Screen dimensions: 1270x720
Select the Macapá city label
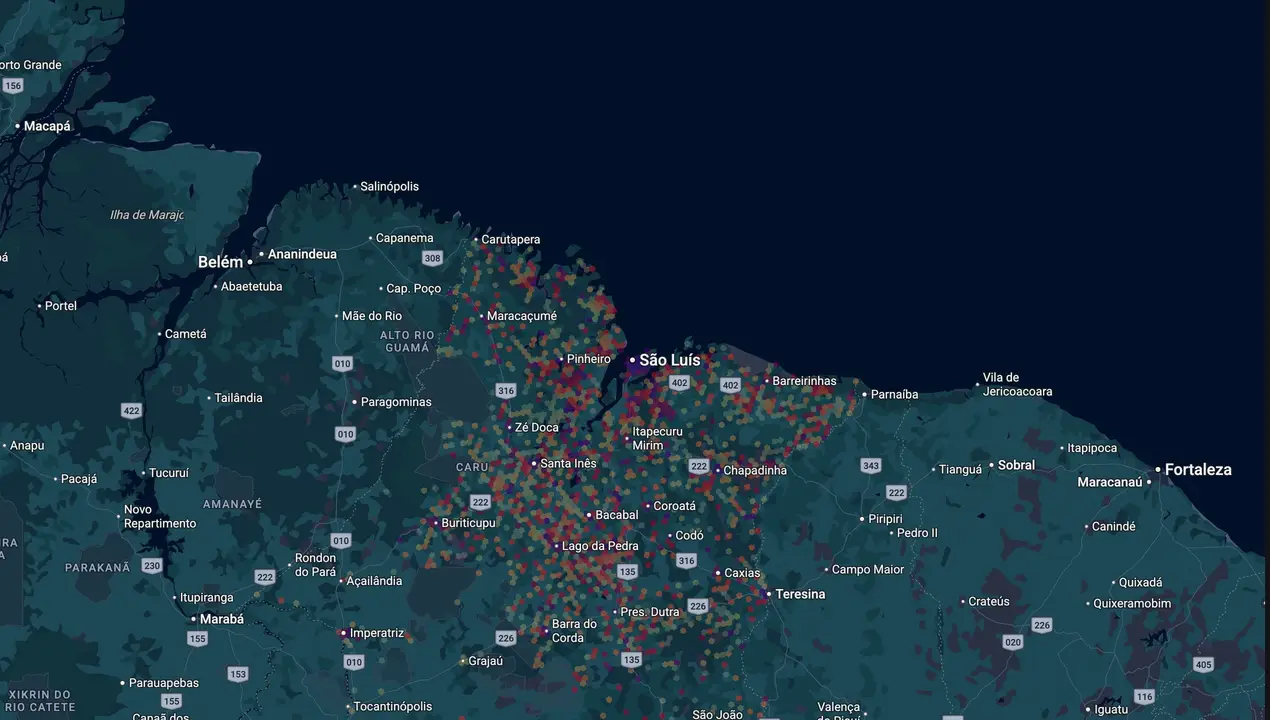[x=47, y=126]
